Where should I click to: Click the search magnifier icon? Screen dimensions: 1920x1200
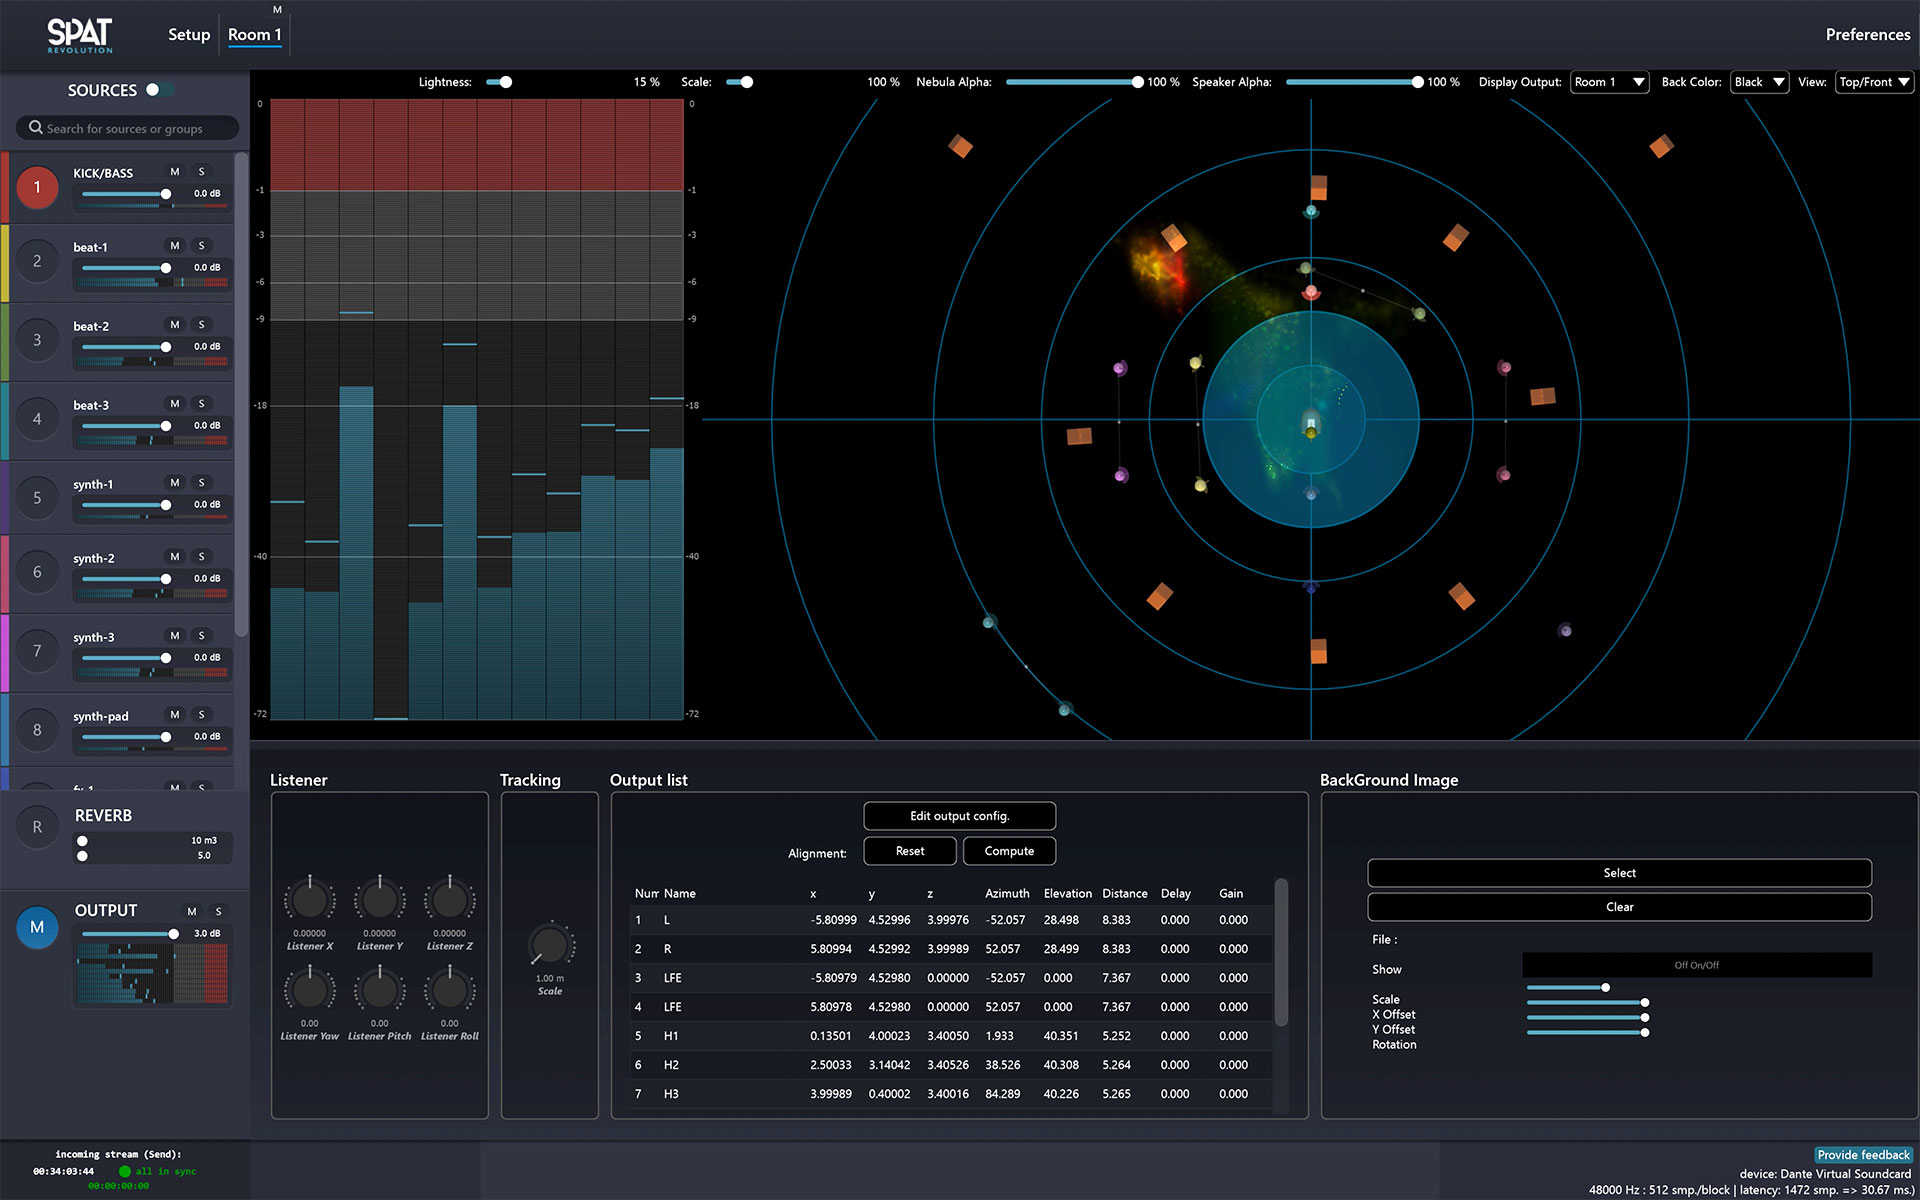(x=35, y=128)
